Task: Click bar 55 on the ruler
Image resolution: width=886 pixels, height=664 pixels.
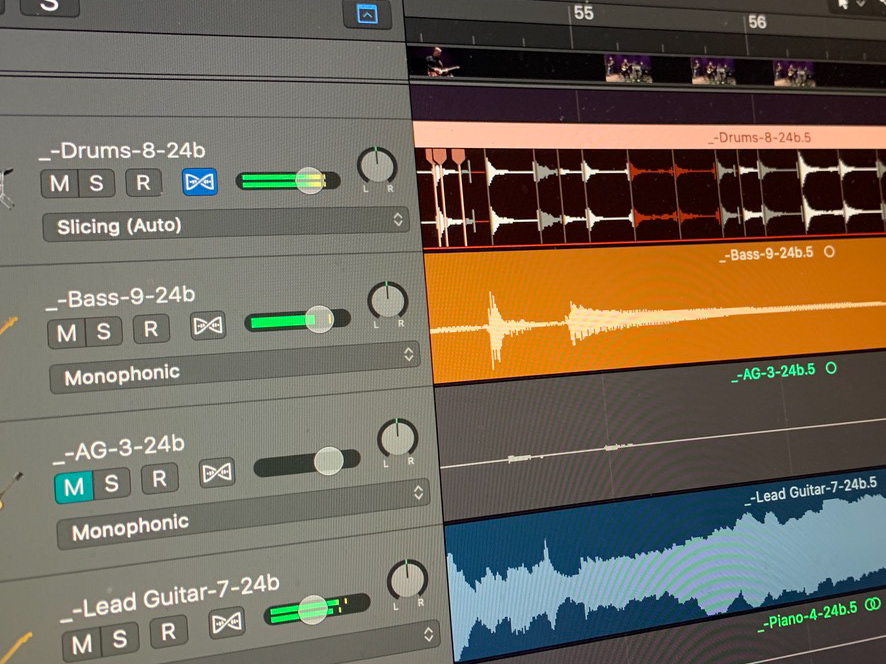Action: (583, 12)
